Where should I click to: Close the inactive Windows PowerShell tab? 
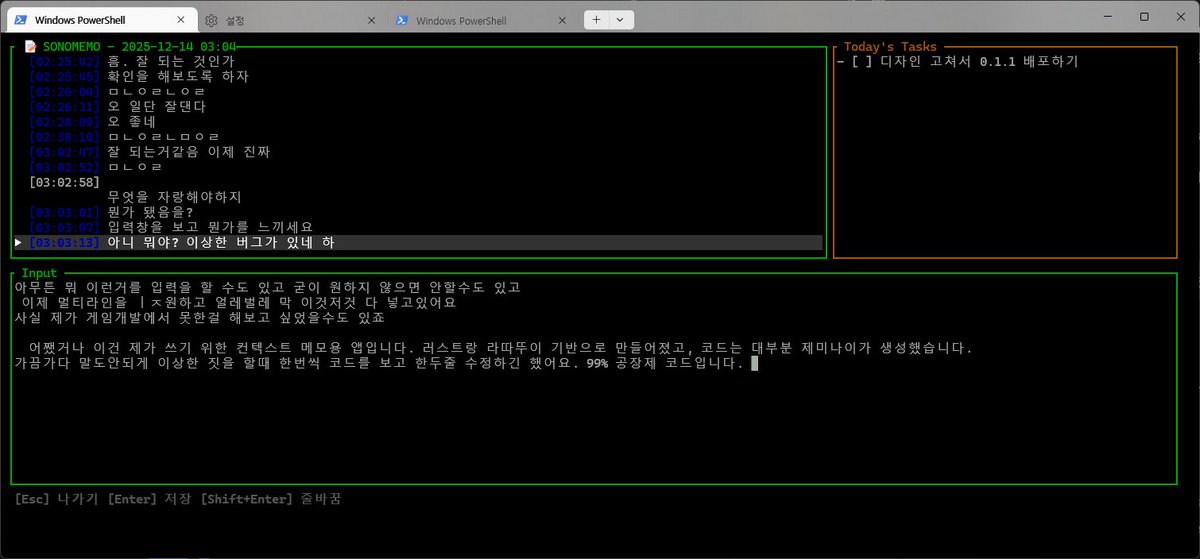pos(562,19)
